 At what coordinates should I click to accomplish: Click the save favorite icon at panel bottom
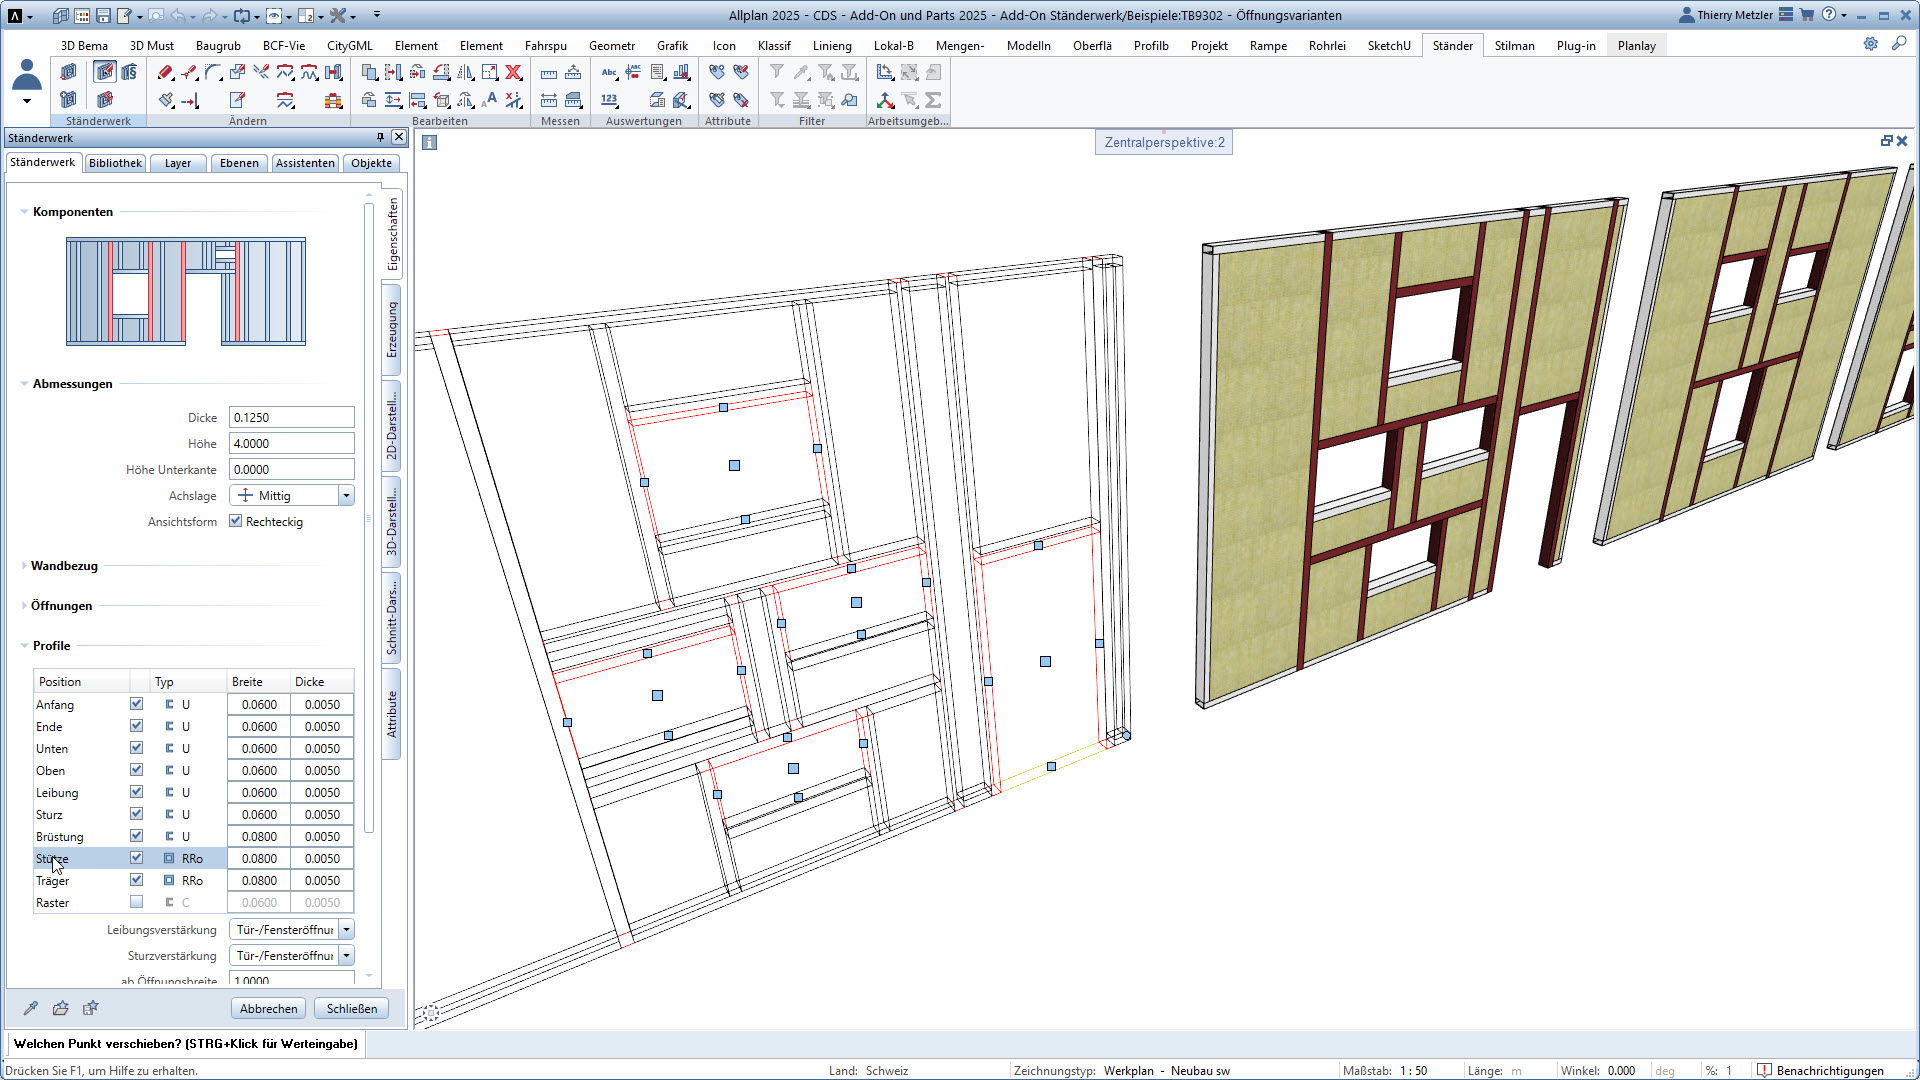click(x=91, y=1008)
